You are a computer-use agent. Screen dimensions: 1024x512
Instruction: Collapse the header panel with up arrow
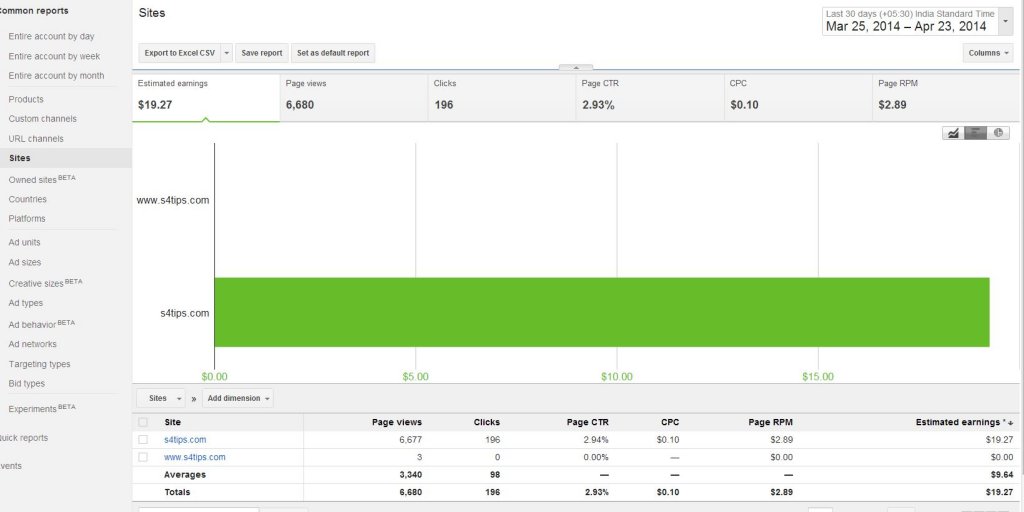click(575, 67)
